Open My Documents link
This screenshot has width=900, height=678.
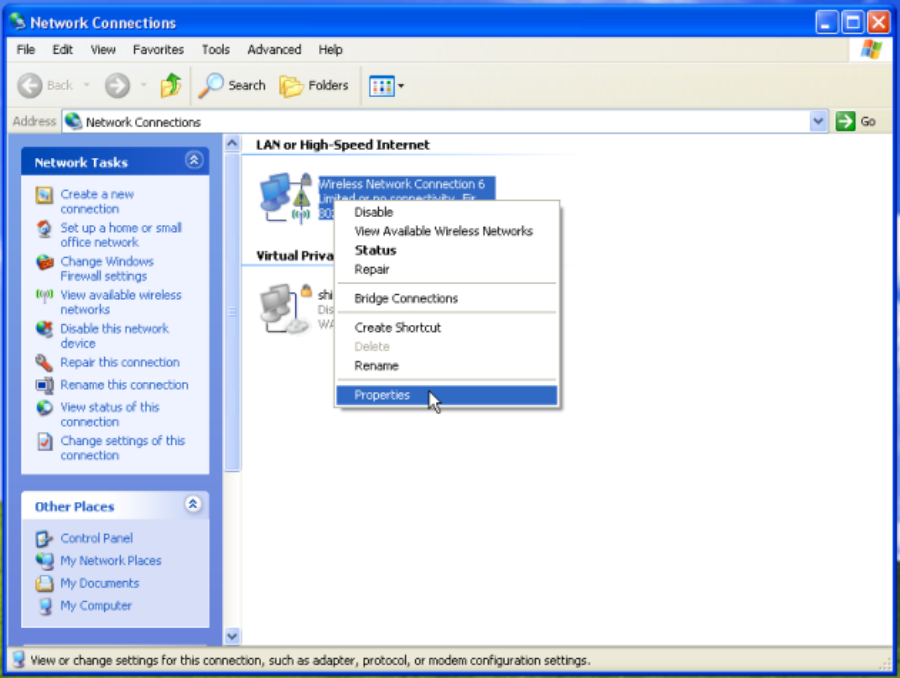tap(100, 583)
